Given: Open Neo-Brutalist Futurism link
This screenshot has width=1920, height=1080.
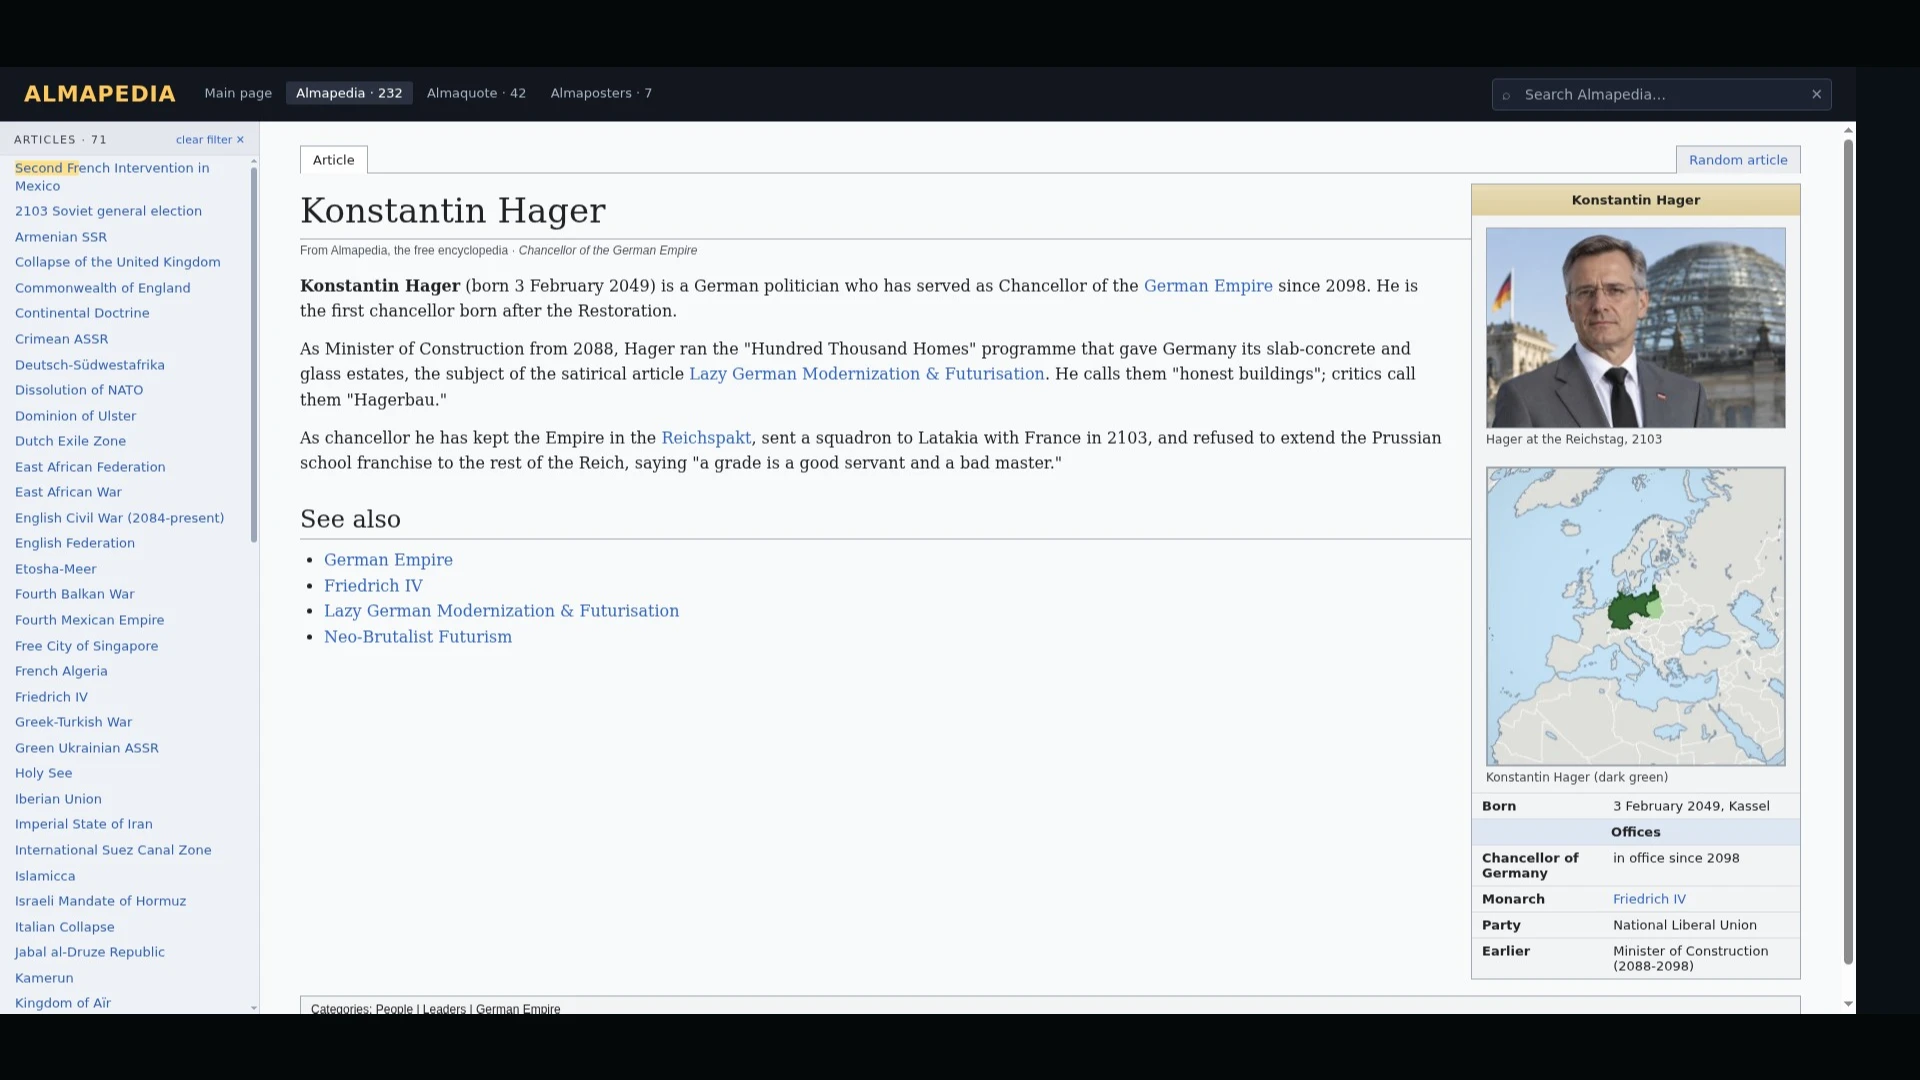Looking at the screenshot, I should click(418, 637).
